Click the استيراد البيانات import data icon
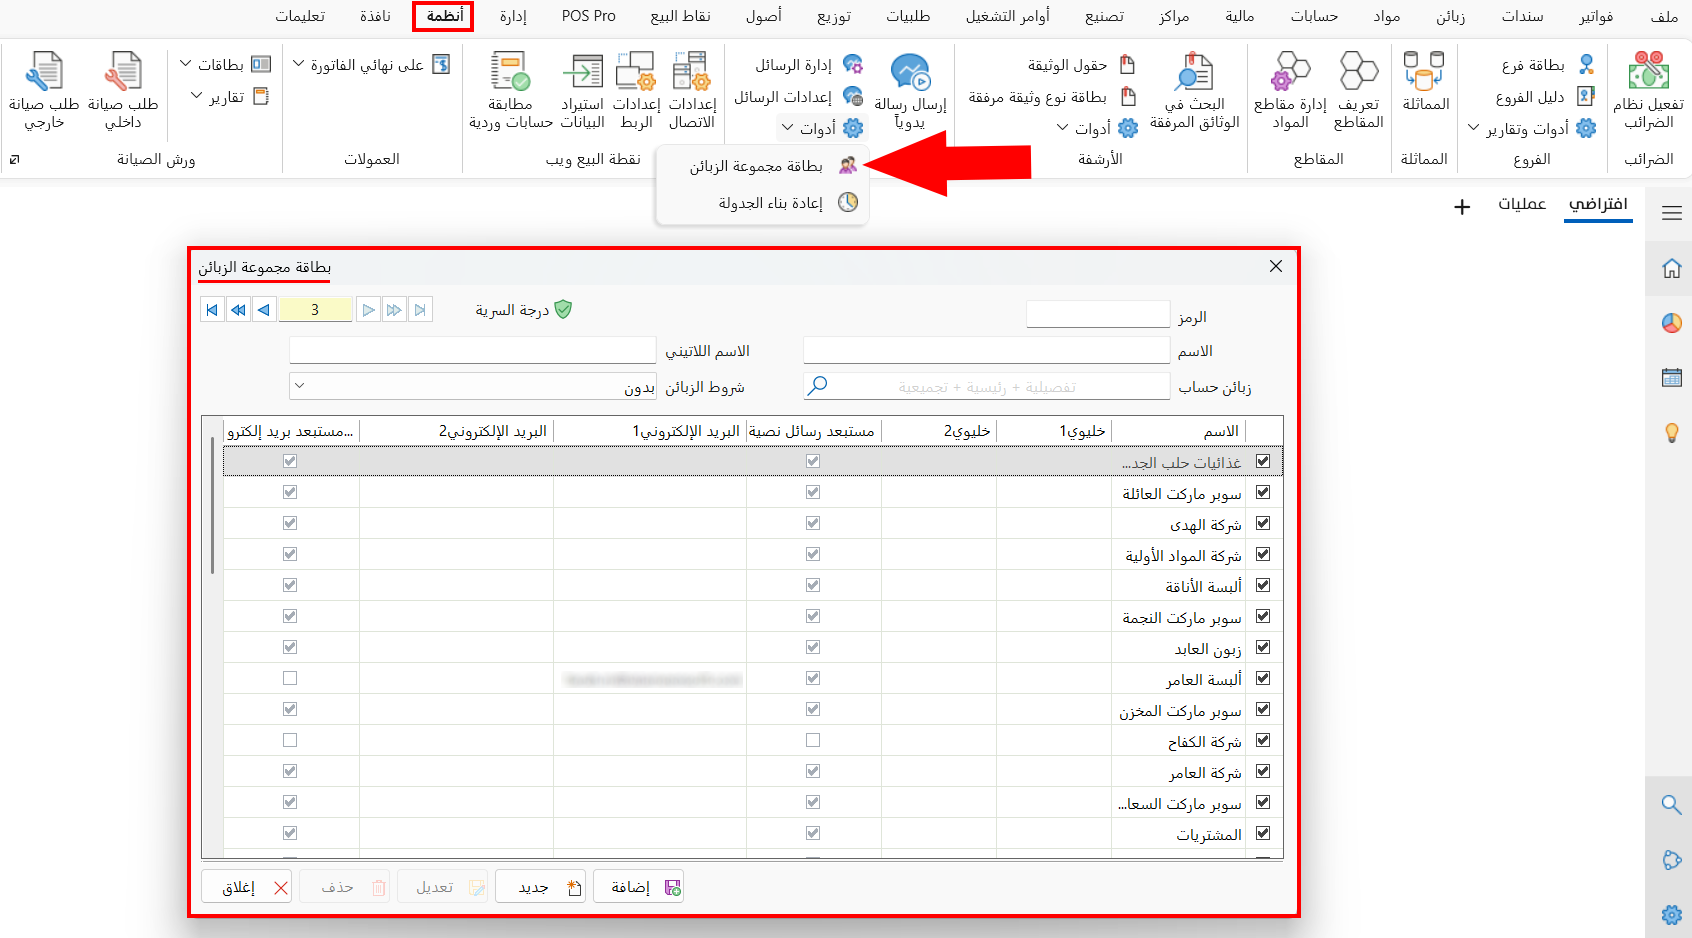This screenshot has width=1692, height=938. point(582,71)
